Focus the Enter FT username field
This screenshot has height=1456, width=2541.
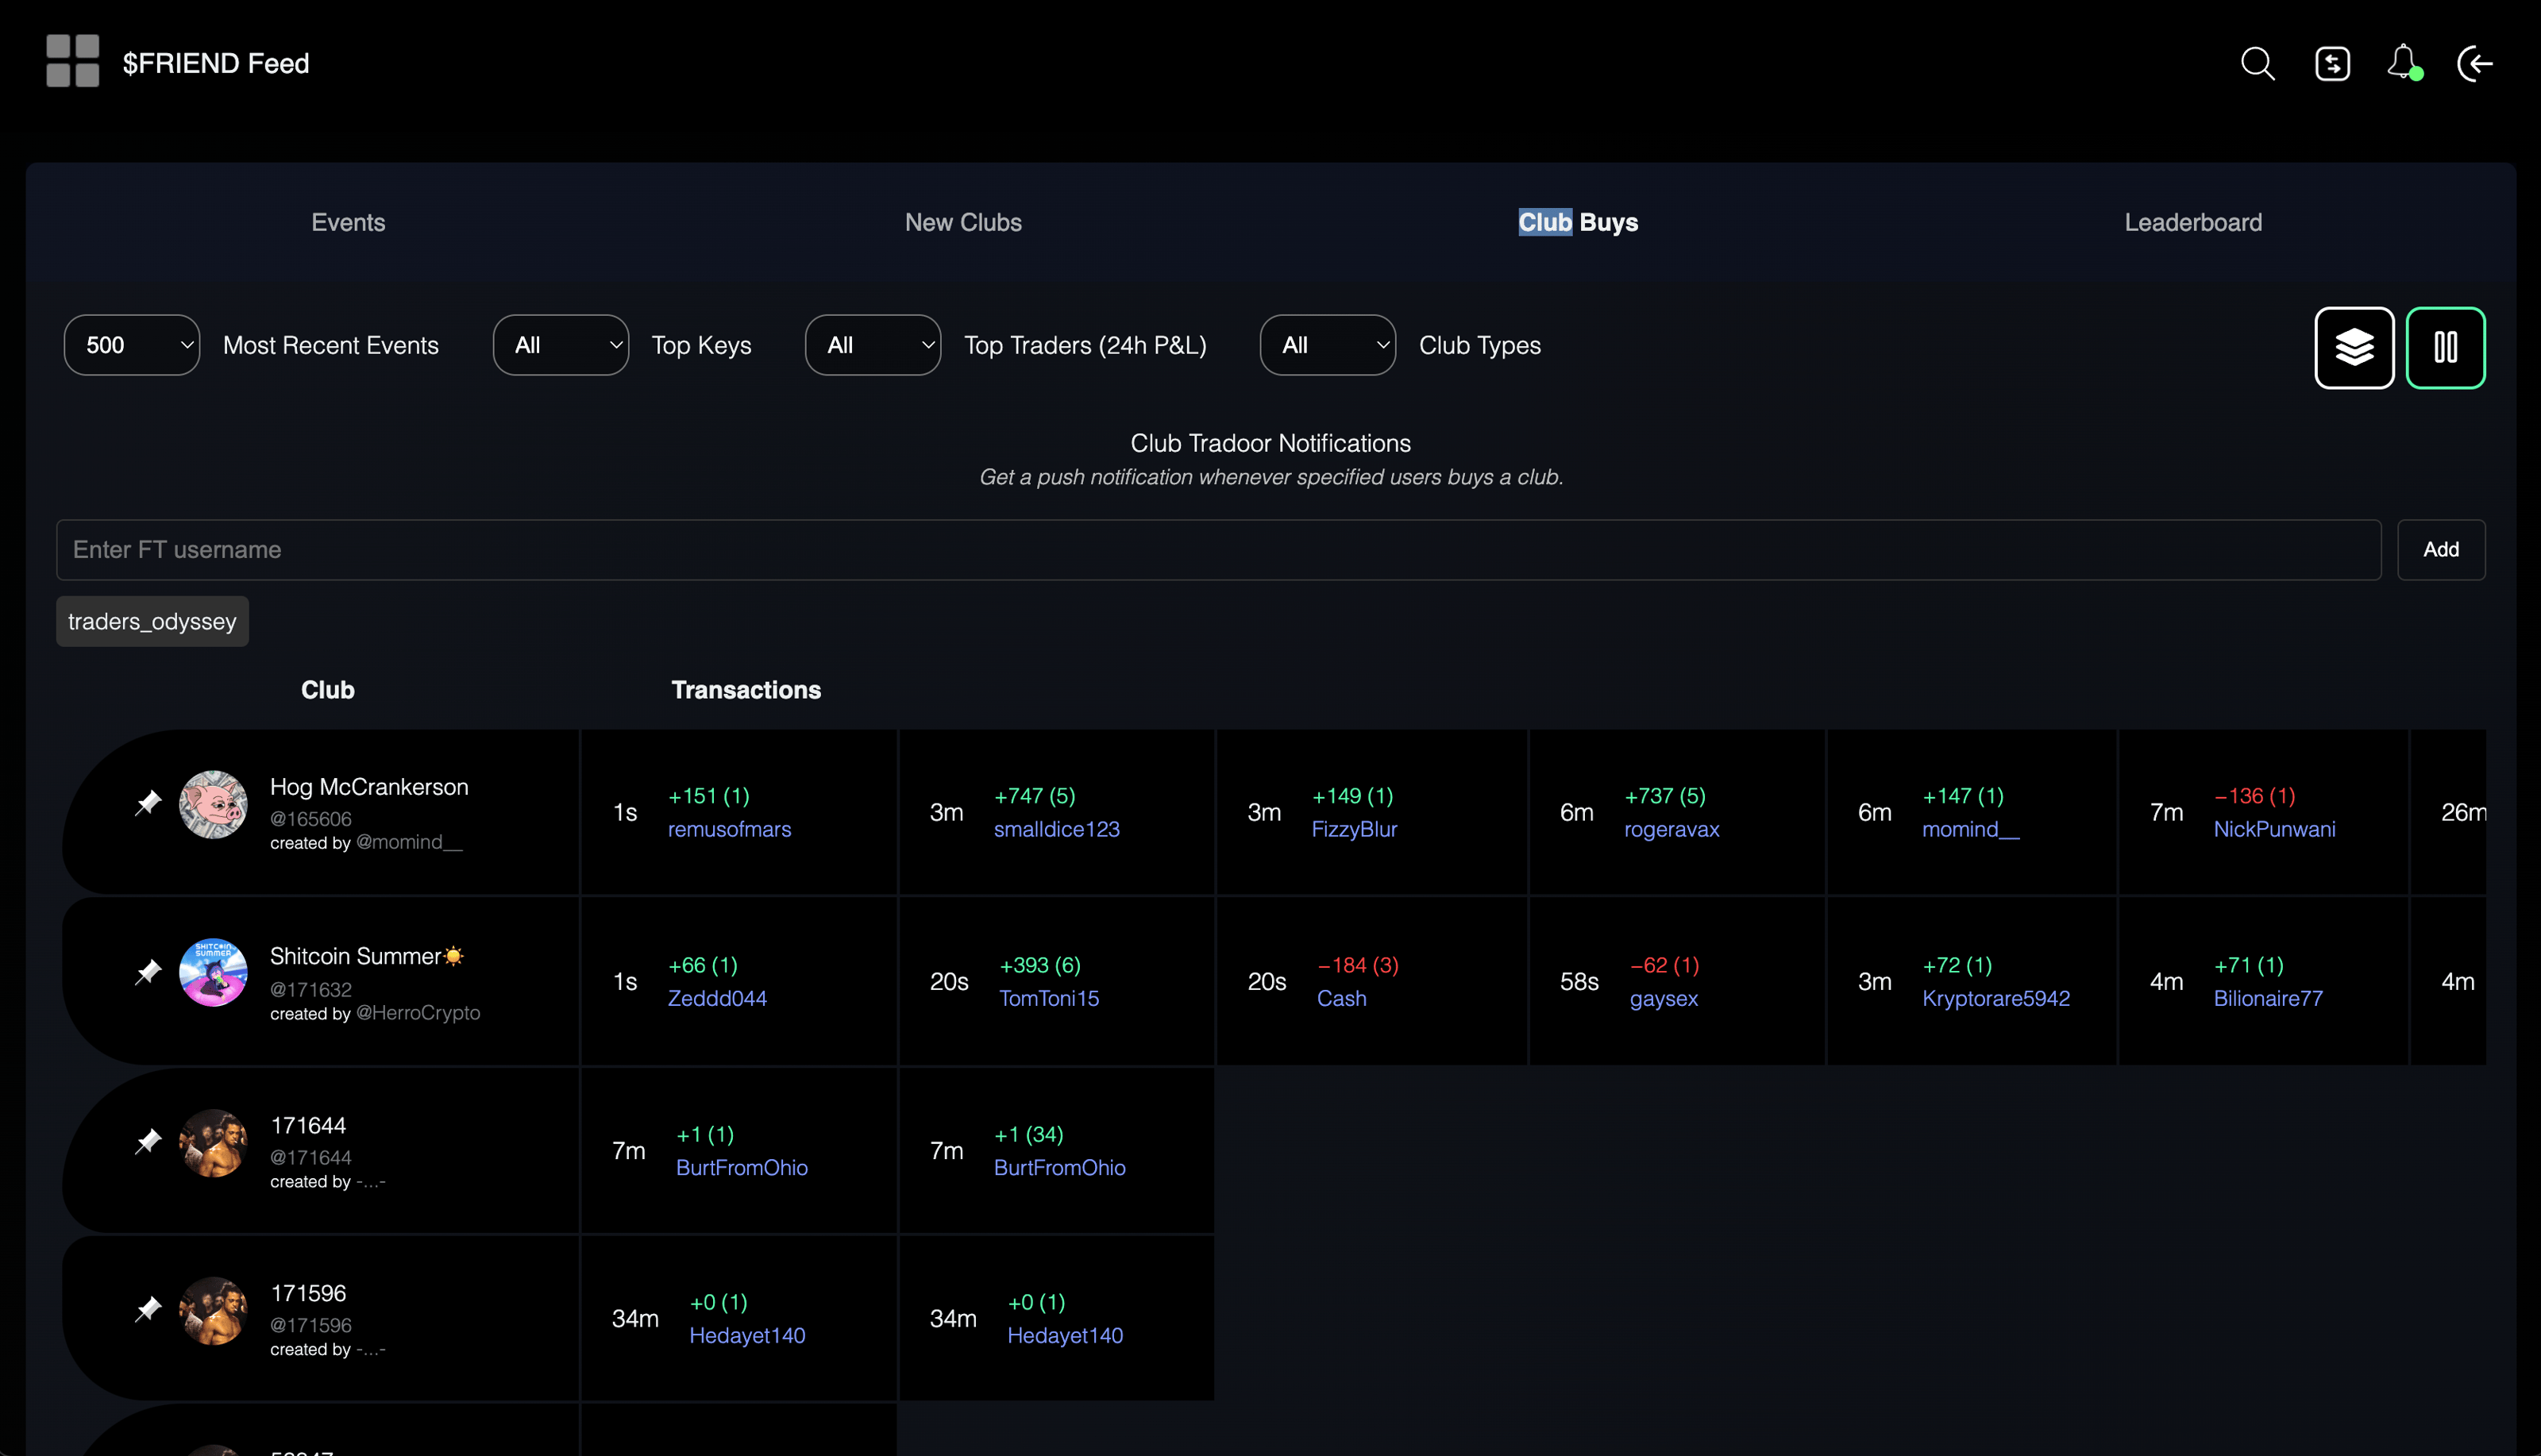pyautogui.click(x=1218, y=549)
